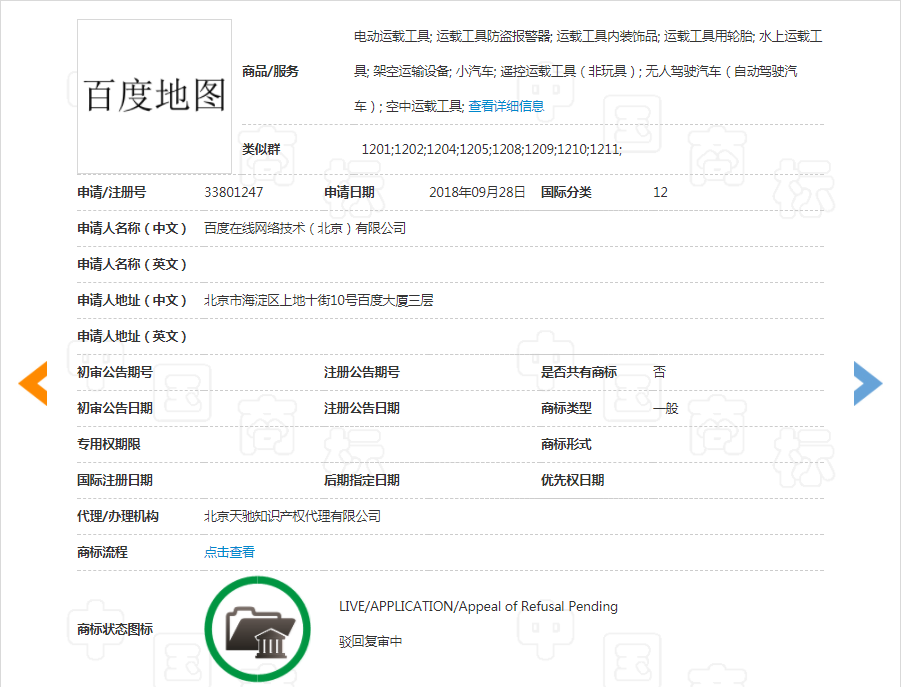Click the 商标状态图标 label
Viewport: 901px width, 687px height.
pyautogui.click(x=115, y=629)
